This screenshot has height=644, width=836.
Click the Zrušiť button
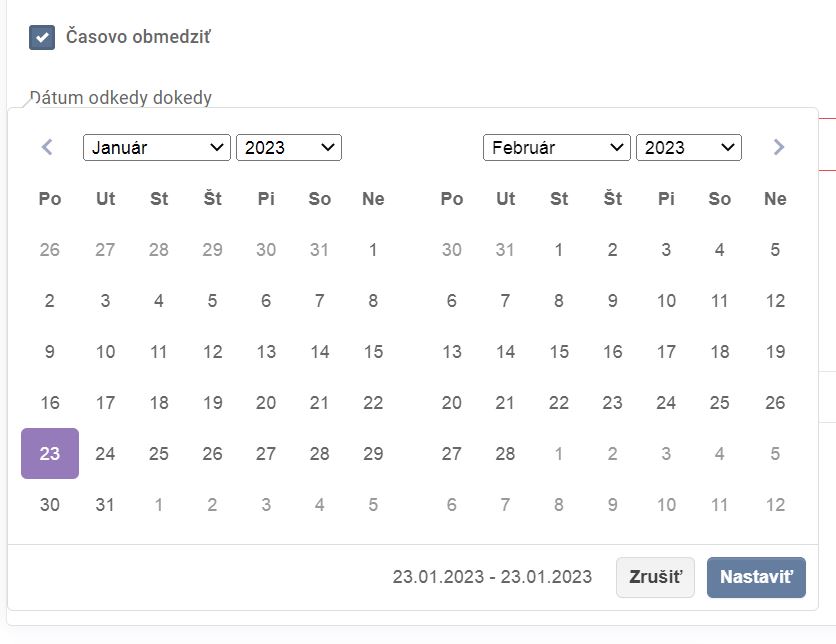pos(655,577)
